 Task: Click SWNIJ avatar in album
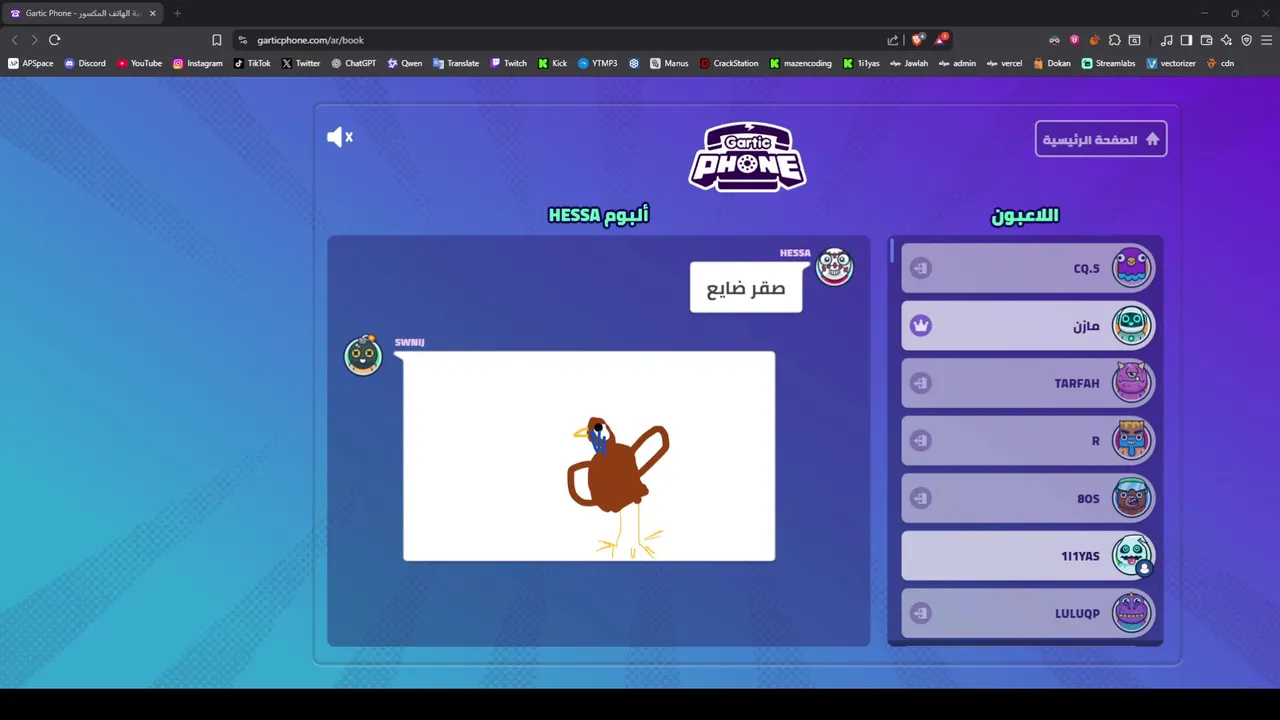click(363, 355)
